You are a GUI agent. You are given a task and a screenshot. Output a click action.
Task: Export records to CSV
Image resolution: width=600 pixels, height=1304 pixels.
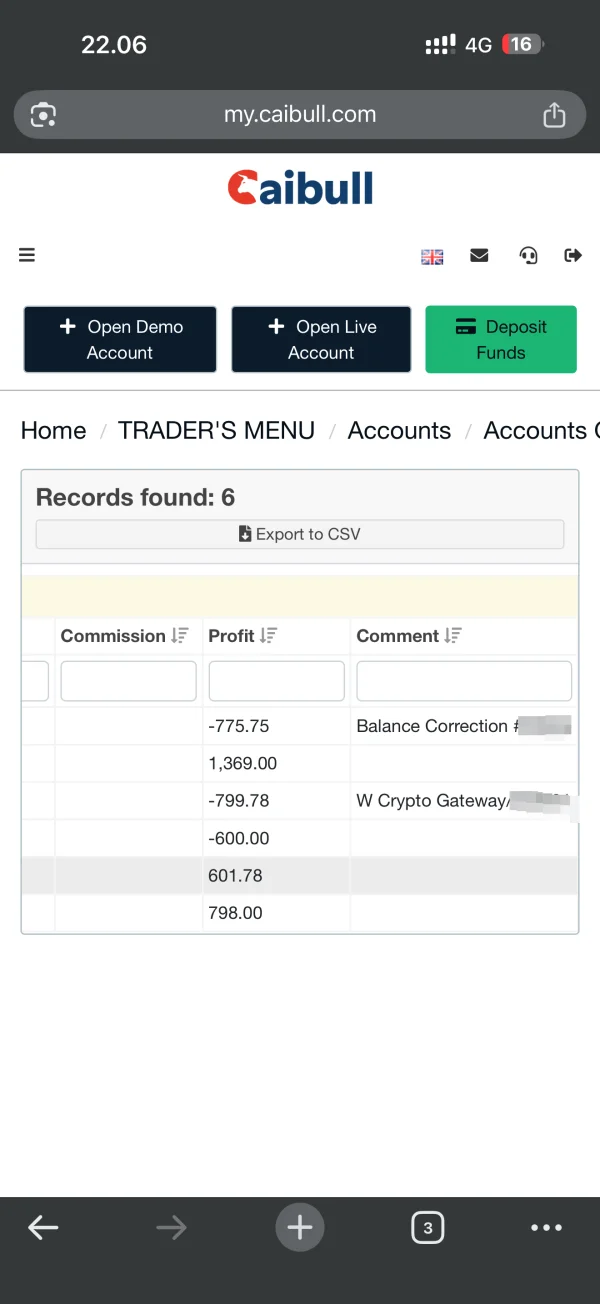[300, 534]
